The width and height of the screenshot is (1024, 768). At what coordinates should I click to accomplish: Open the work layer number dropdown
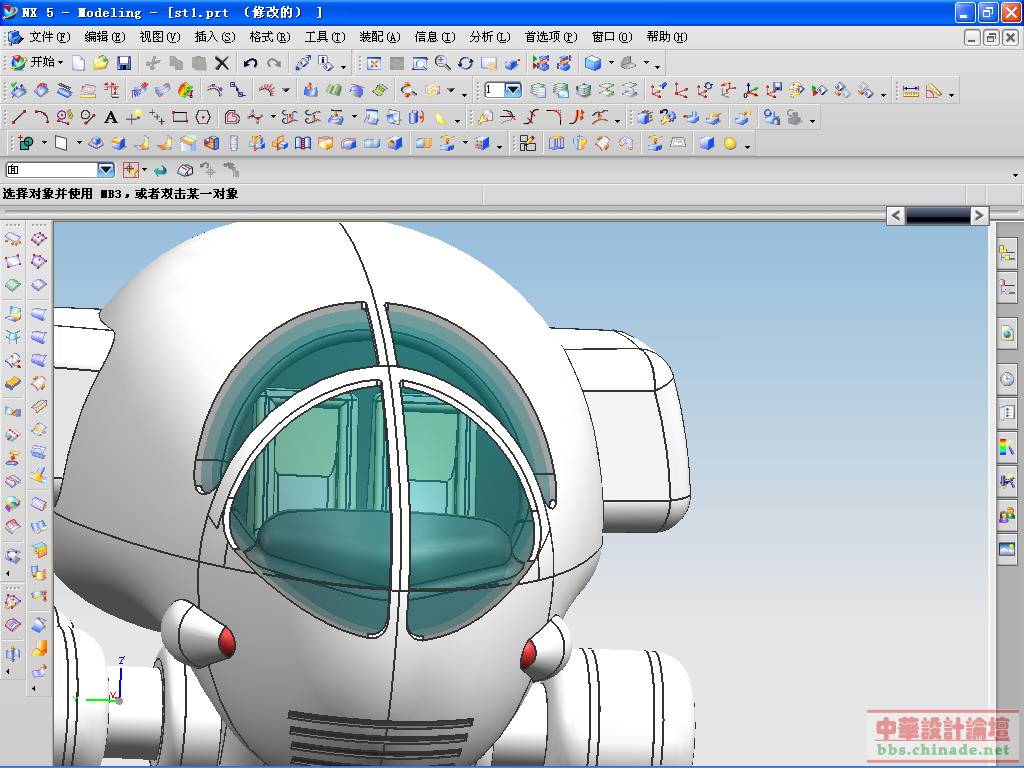coord(513,90)
